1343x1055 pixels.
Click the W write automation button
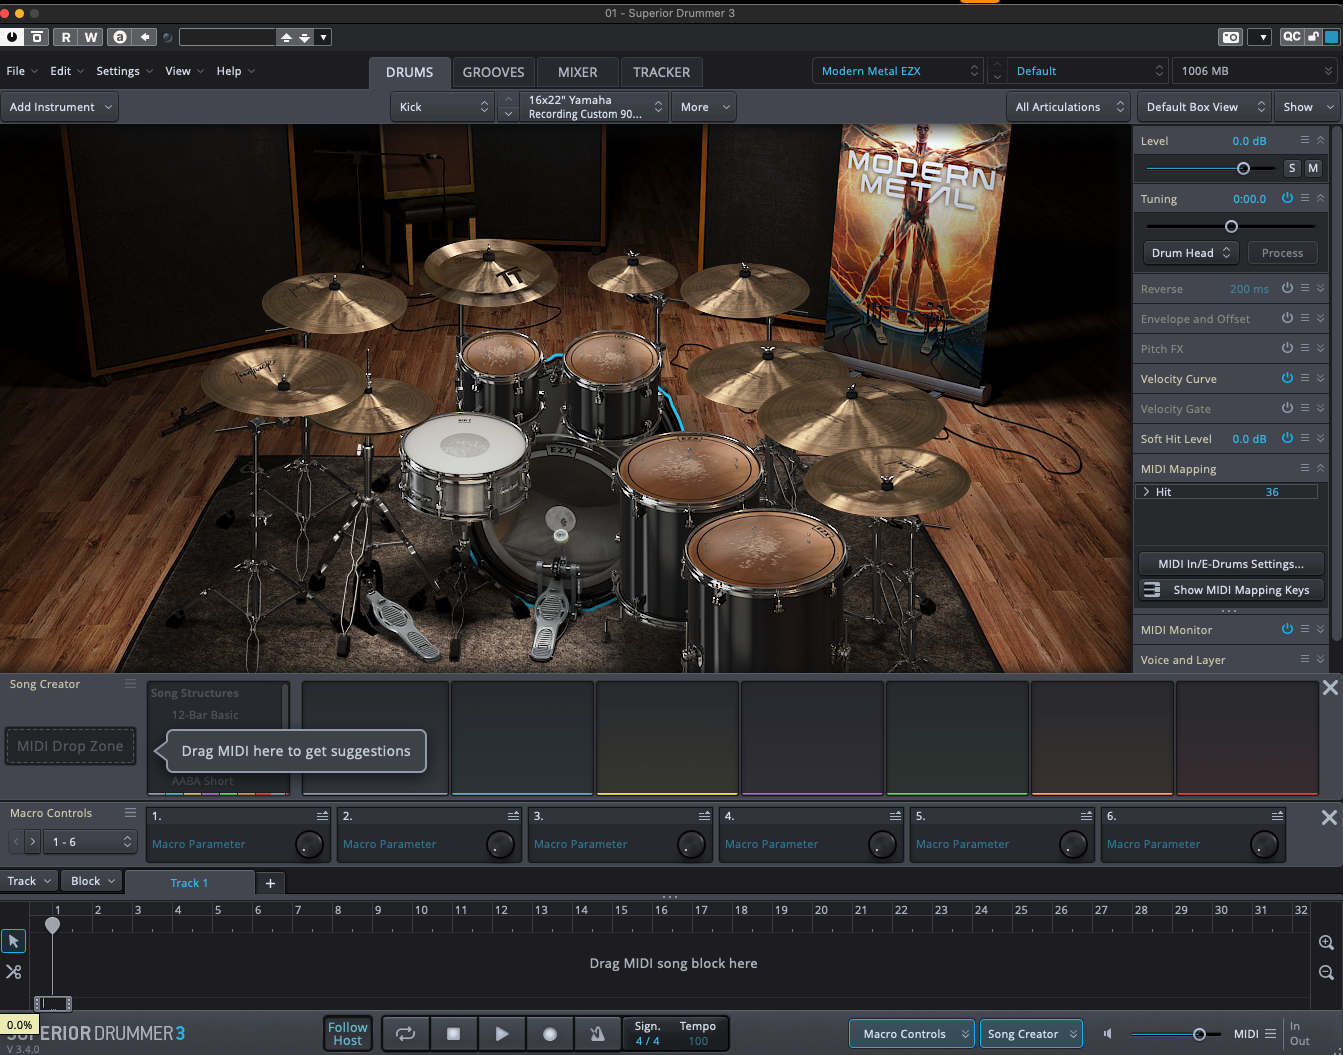pyautogui.click(x=91, y=37)
